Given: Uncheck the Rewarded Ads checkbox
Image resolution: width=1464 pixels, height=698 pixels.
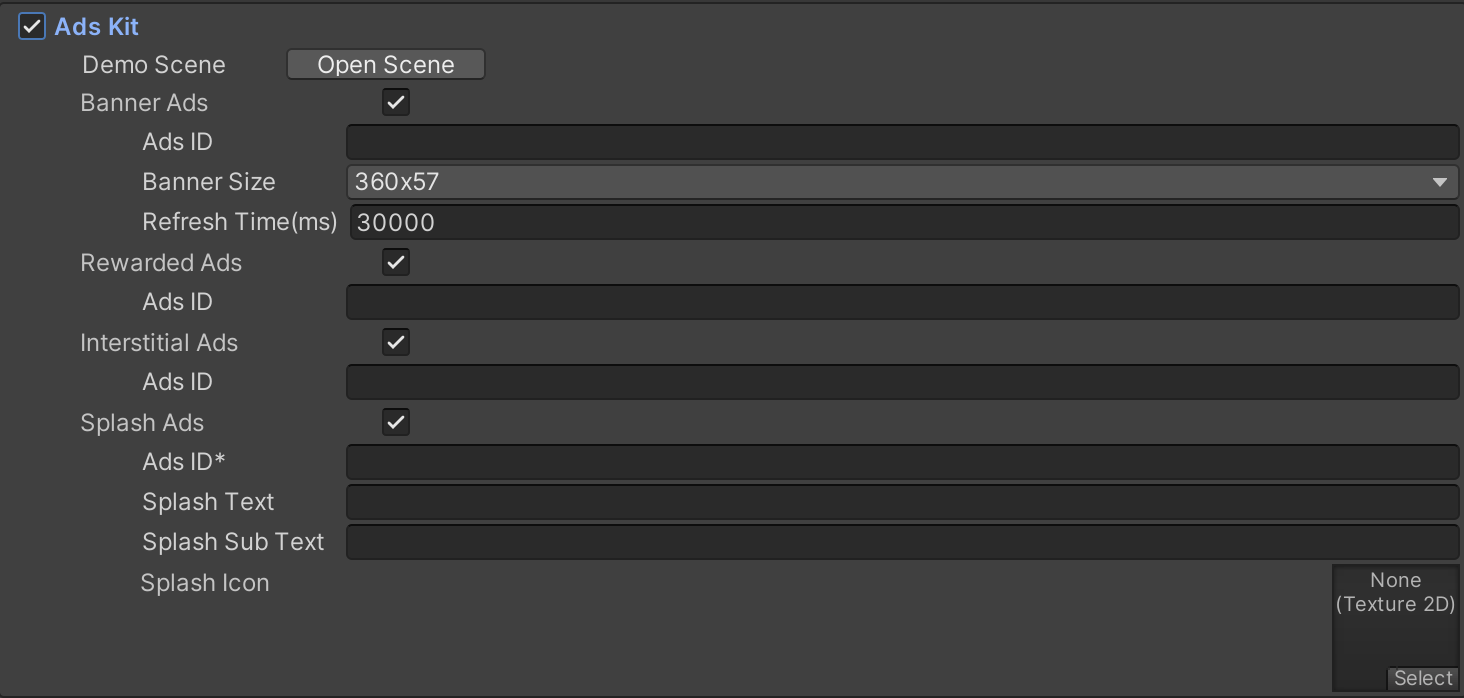Looking at the screenshot, I should pos(396,262).
